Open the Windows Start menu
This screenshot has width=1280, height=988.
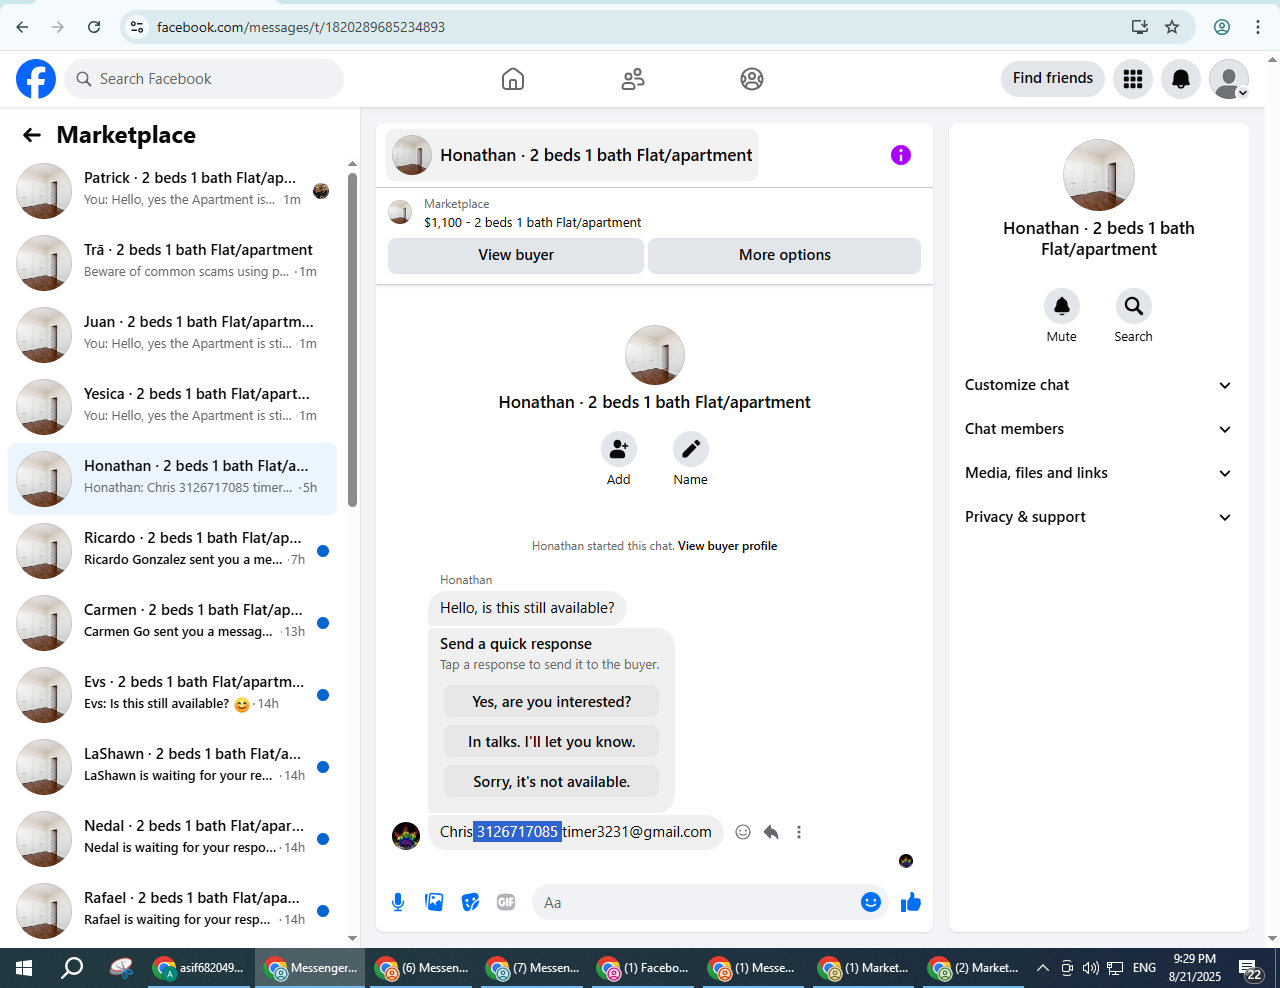coord(24,968)
